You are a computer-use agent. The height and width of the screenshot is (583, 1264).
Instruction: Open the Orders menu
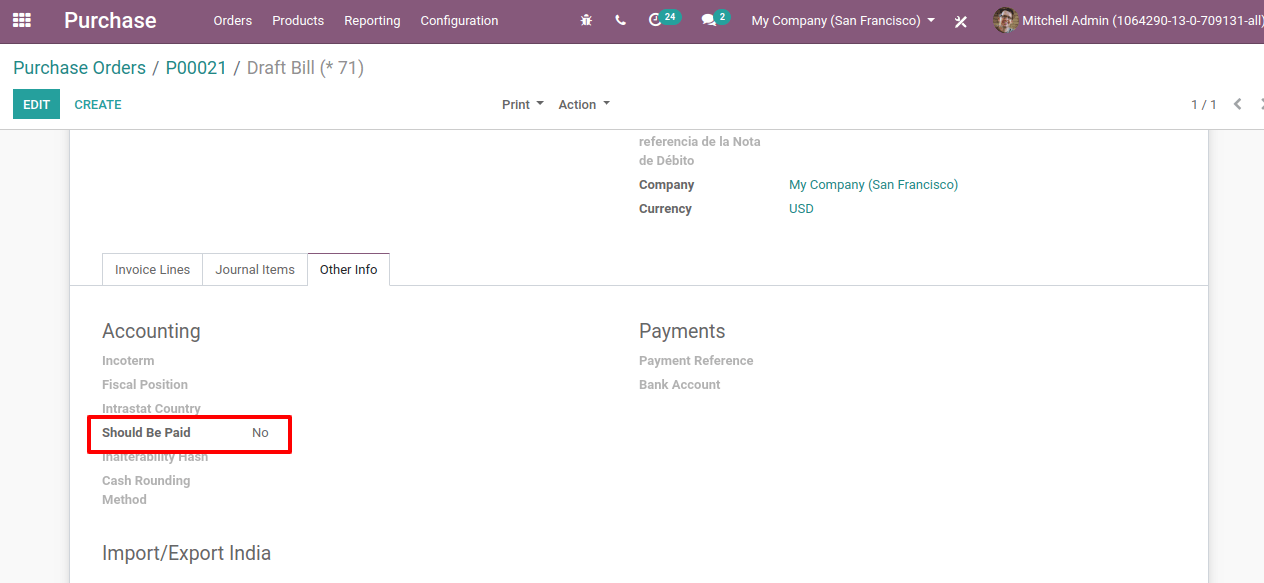[x=233, y=20]
